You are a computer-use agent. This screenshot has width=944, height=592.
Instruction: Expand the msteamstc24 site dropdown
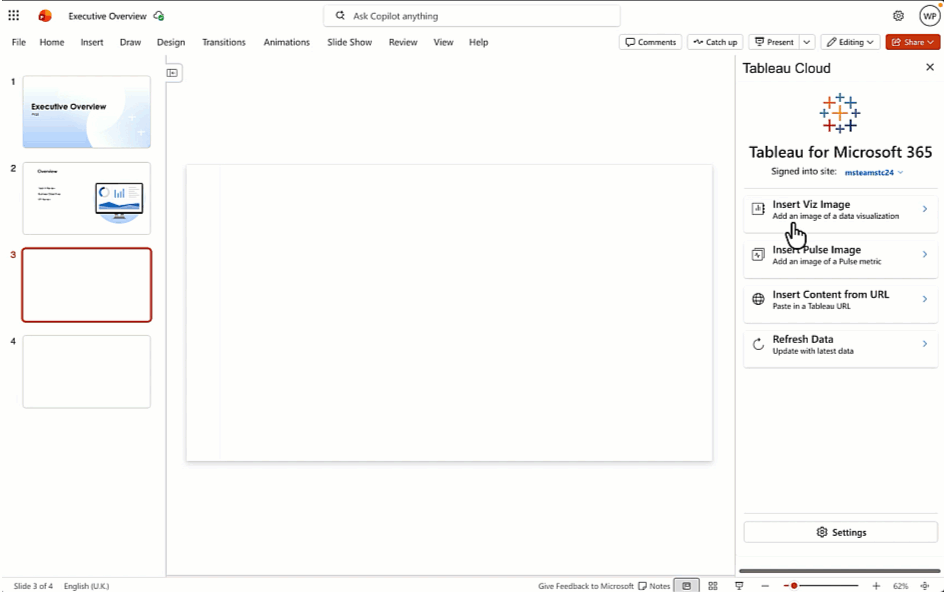click(873, 172)
